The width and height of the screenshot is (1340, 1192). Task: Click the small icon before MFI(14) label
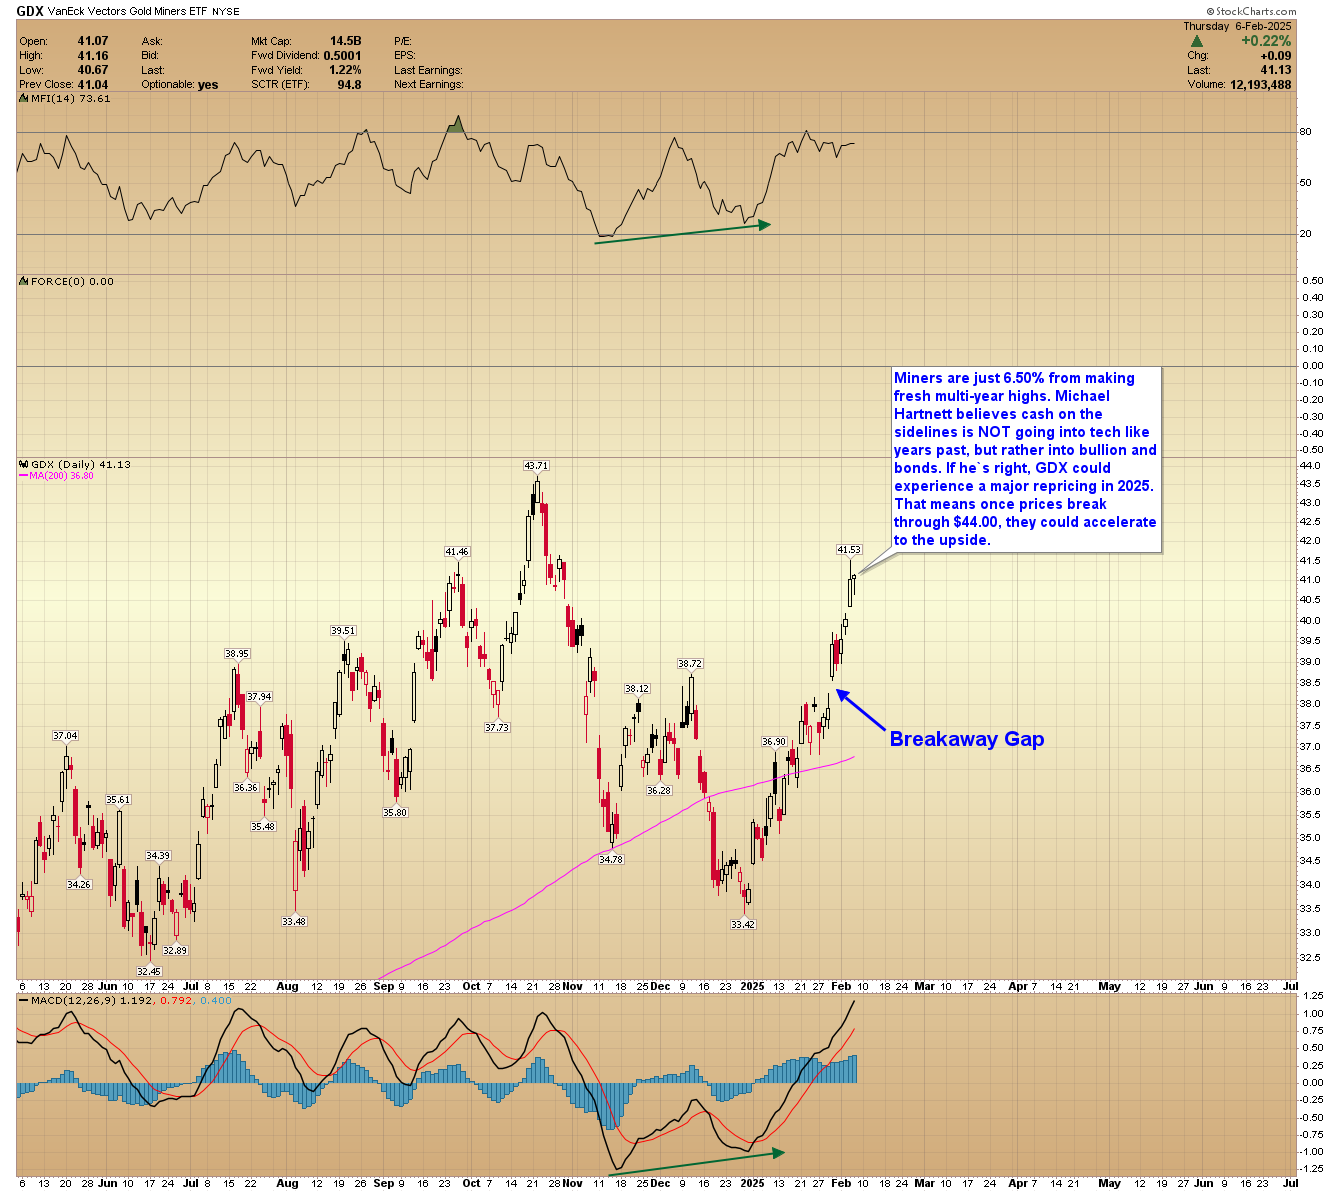coord(24,98)
